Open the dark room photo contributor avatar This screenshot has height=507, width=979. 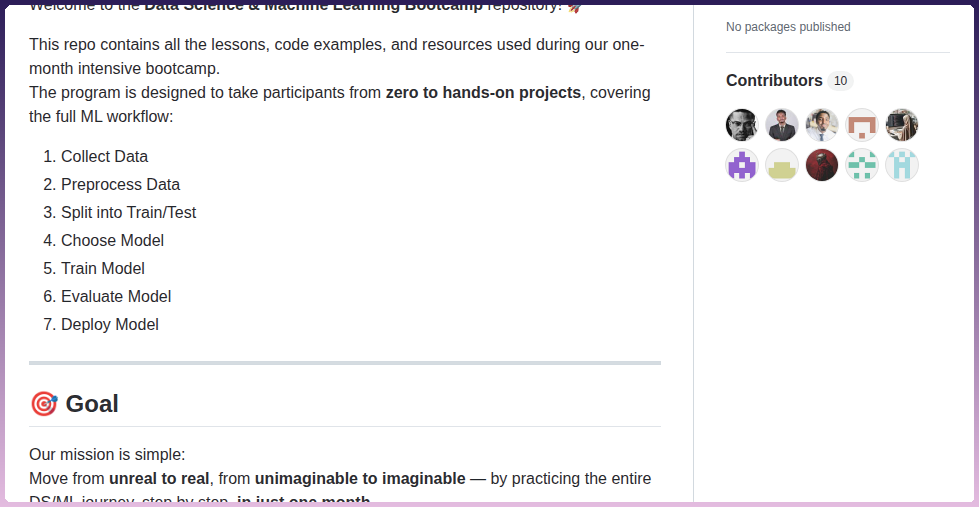pyautogui.click(x=902, y=125)
